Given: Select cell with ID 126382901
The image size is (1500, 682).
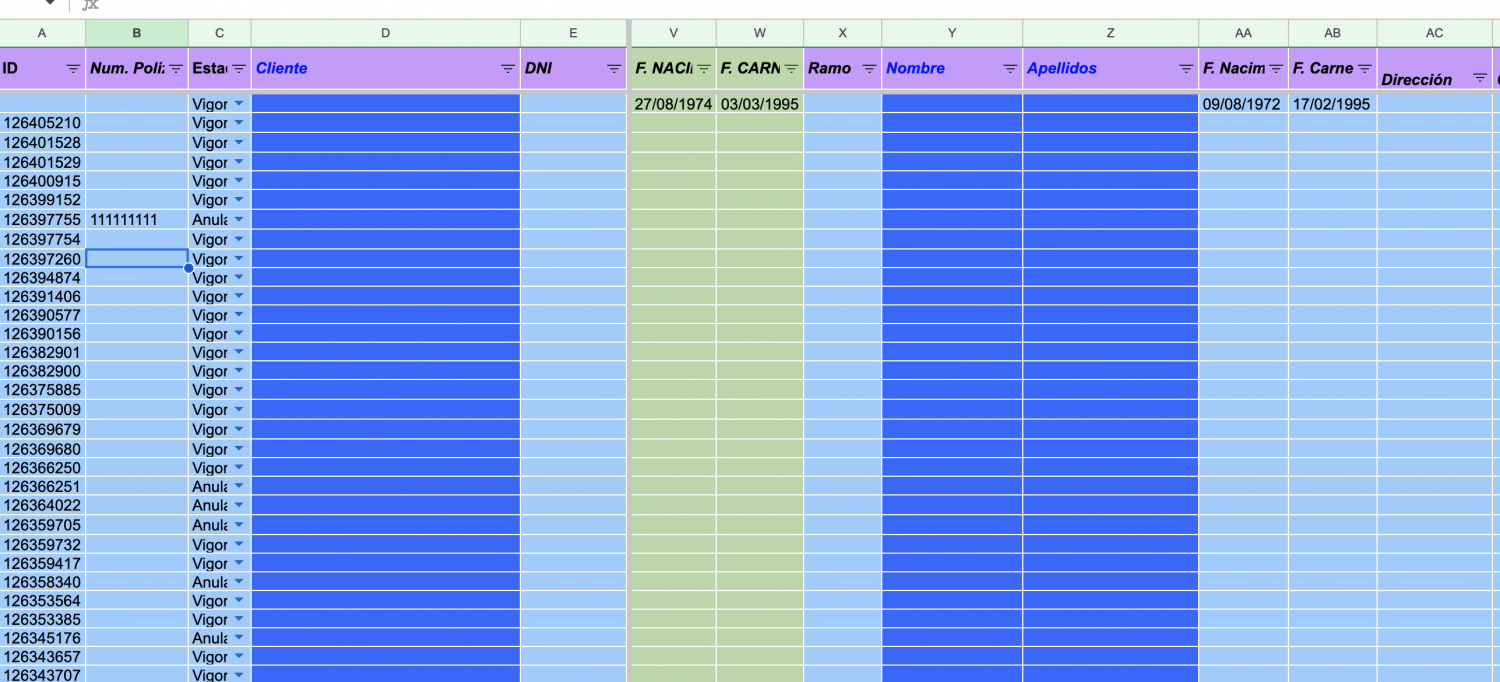Looking at the screenshot, I should point(42,353).
